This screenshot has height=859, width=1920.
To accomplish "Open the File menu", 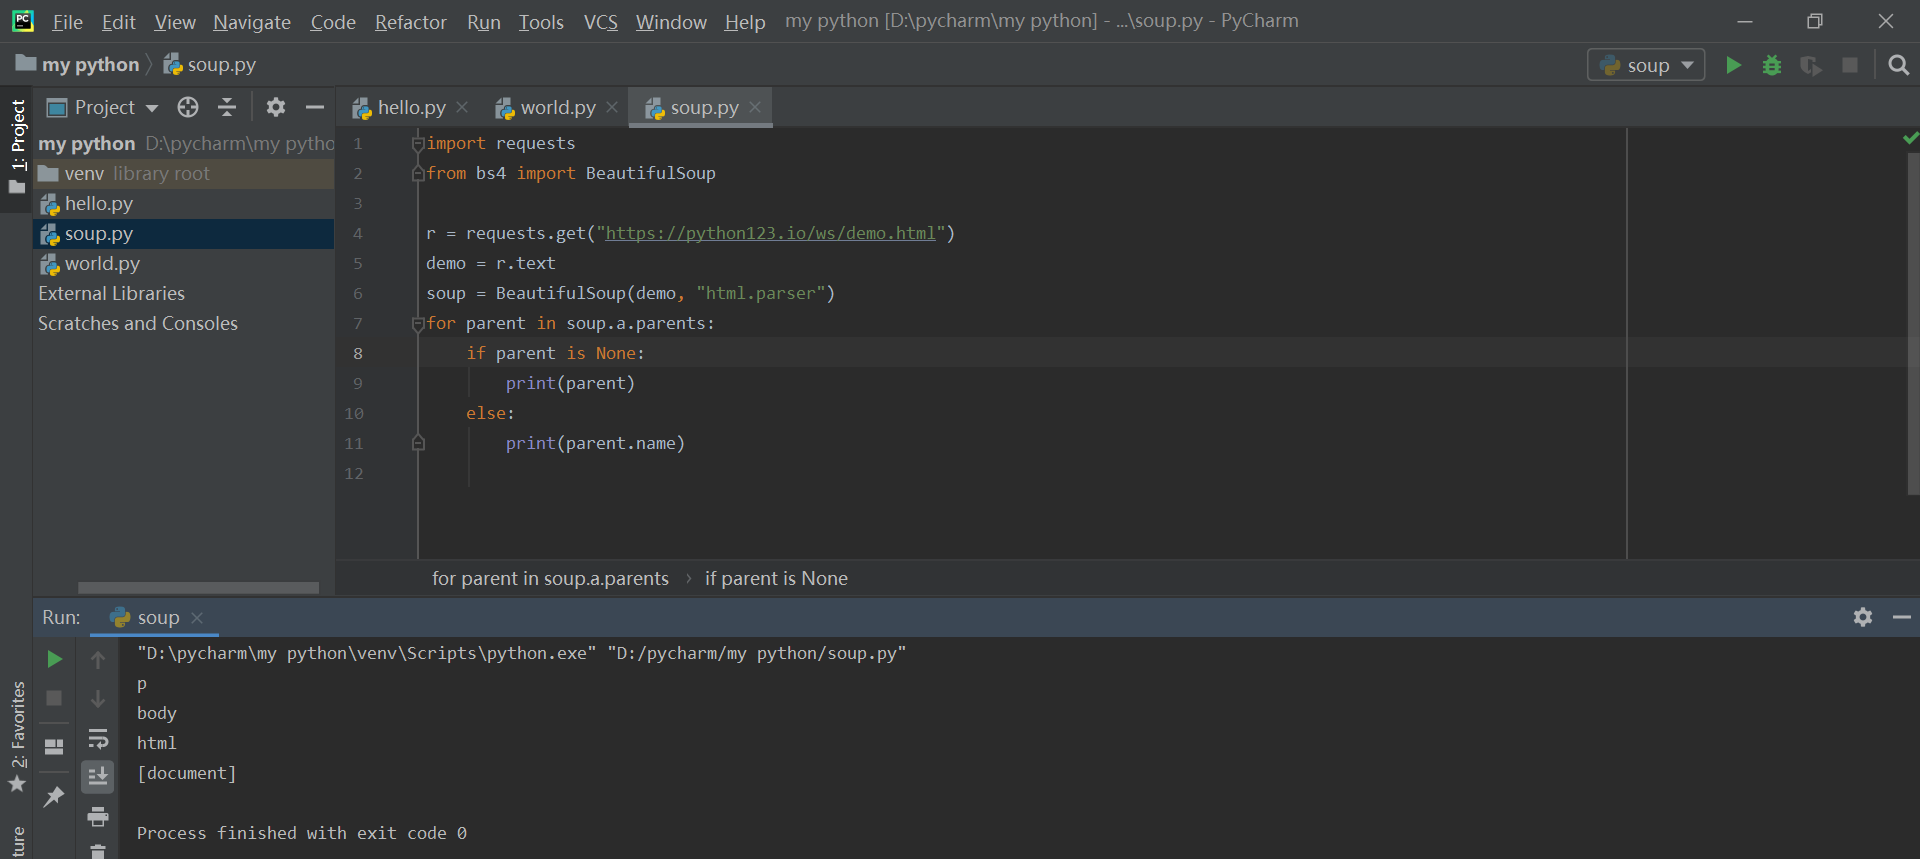I will pos(68,21).
